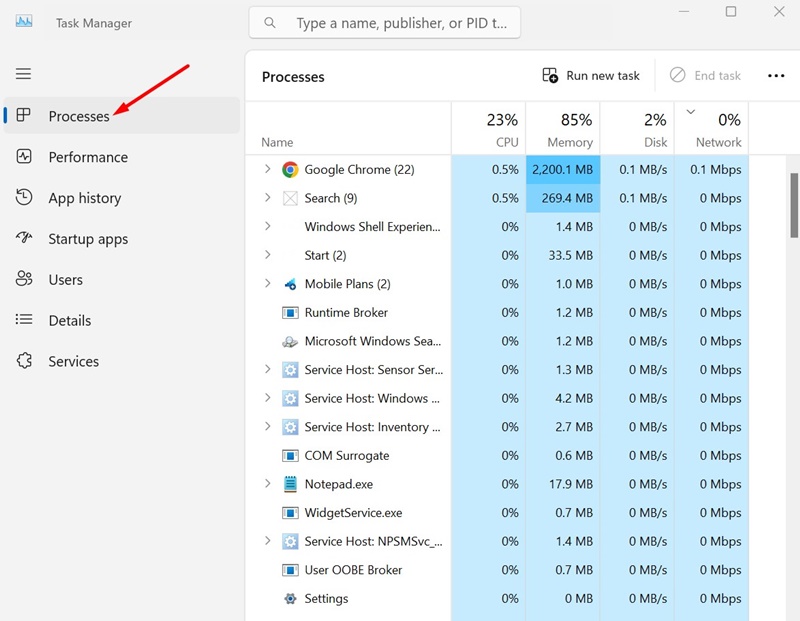The width and height of the screenshot is (800, 621).
Task: Click the Google Chrome process icon
Action: tap(290, 170)
